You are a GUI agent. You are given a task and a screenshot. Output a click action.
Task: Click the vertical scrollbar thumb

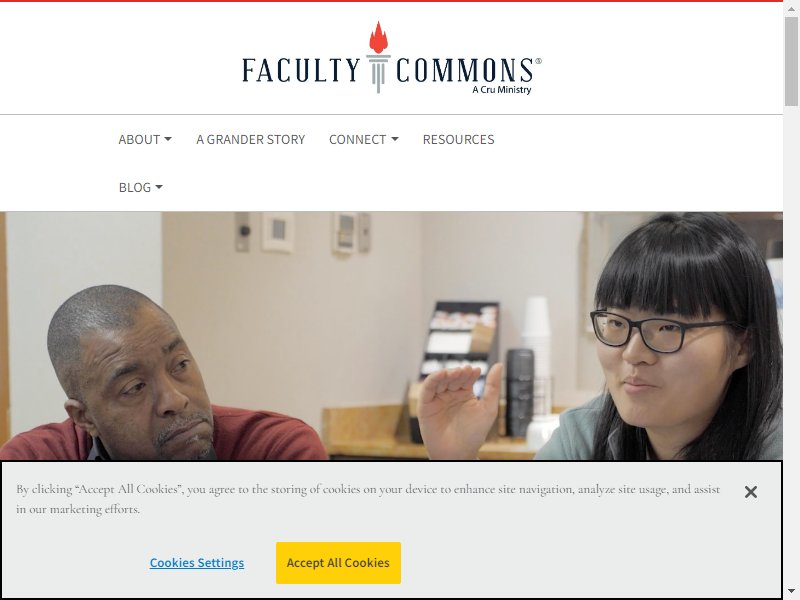tap(791, 61)
